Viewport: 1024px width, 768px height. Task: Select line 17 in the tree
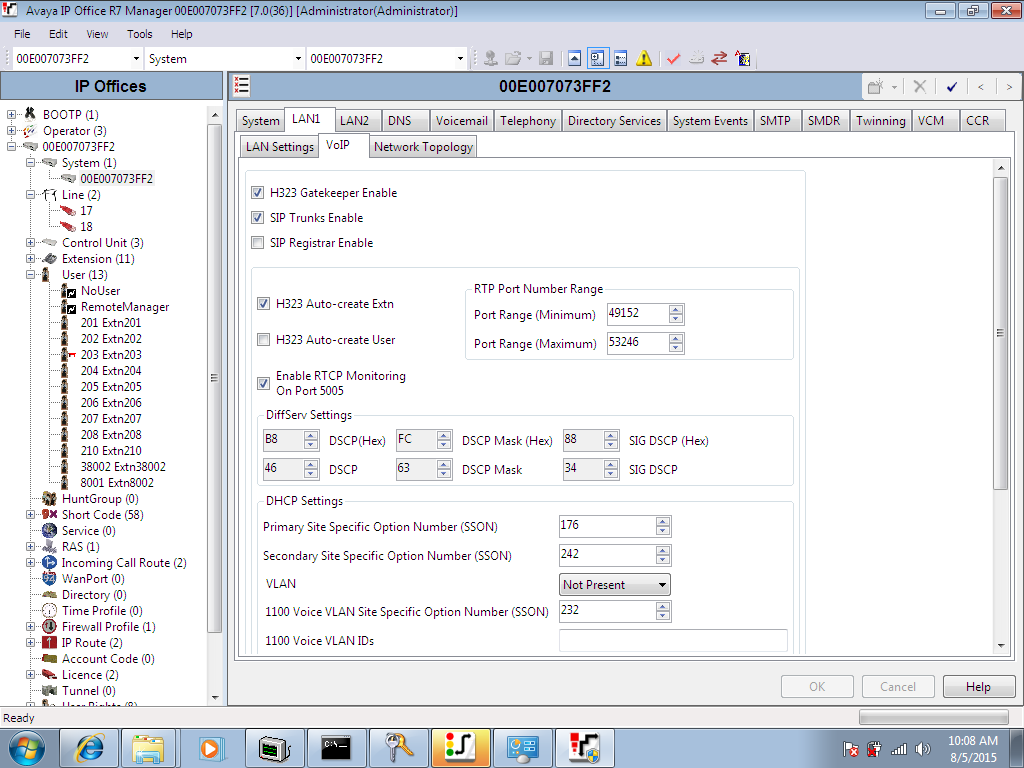[x=86, y=211]
